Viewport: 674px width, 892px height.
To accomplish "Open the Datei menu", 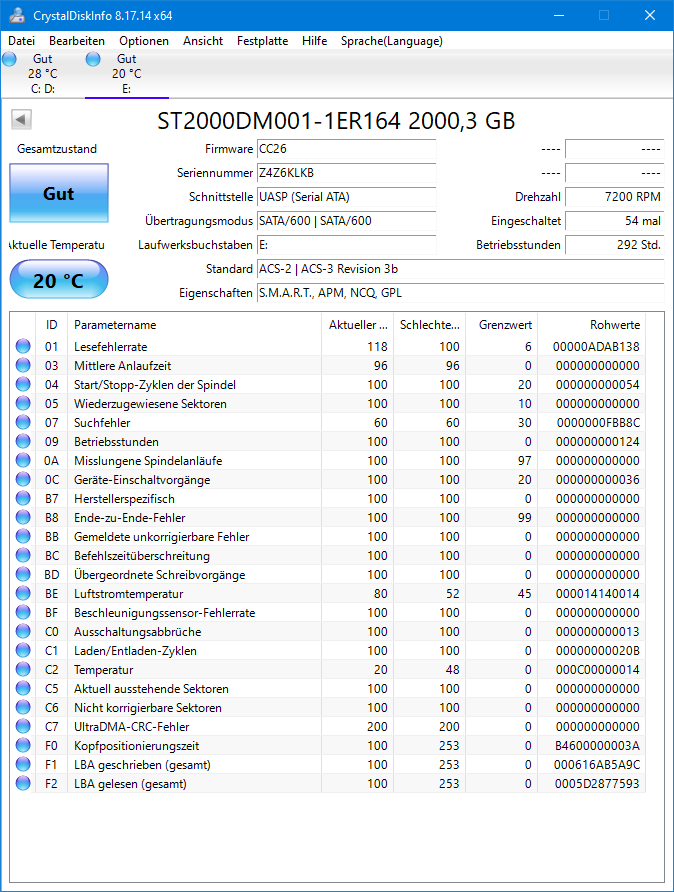I will coord(22,41).
